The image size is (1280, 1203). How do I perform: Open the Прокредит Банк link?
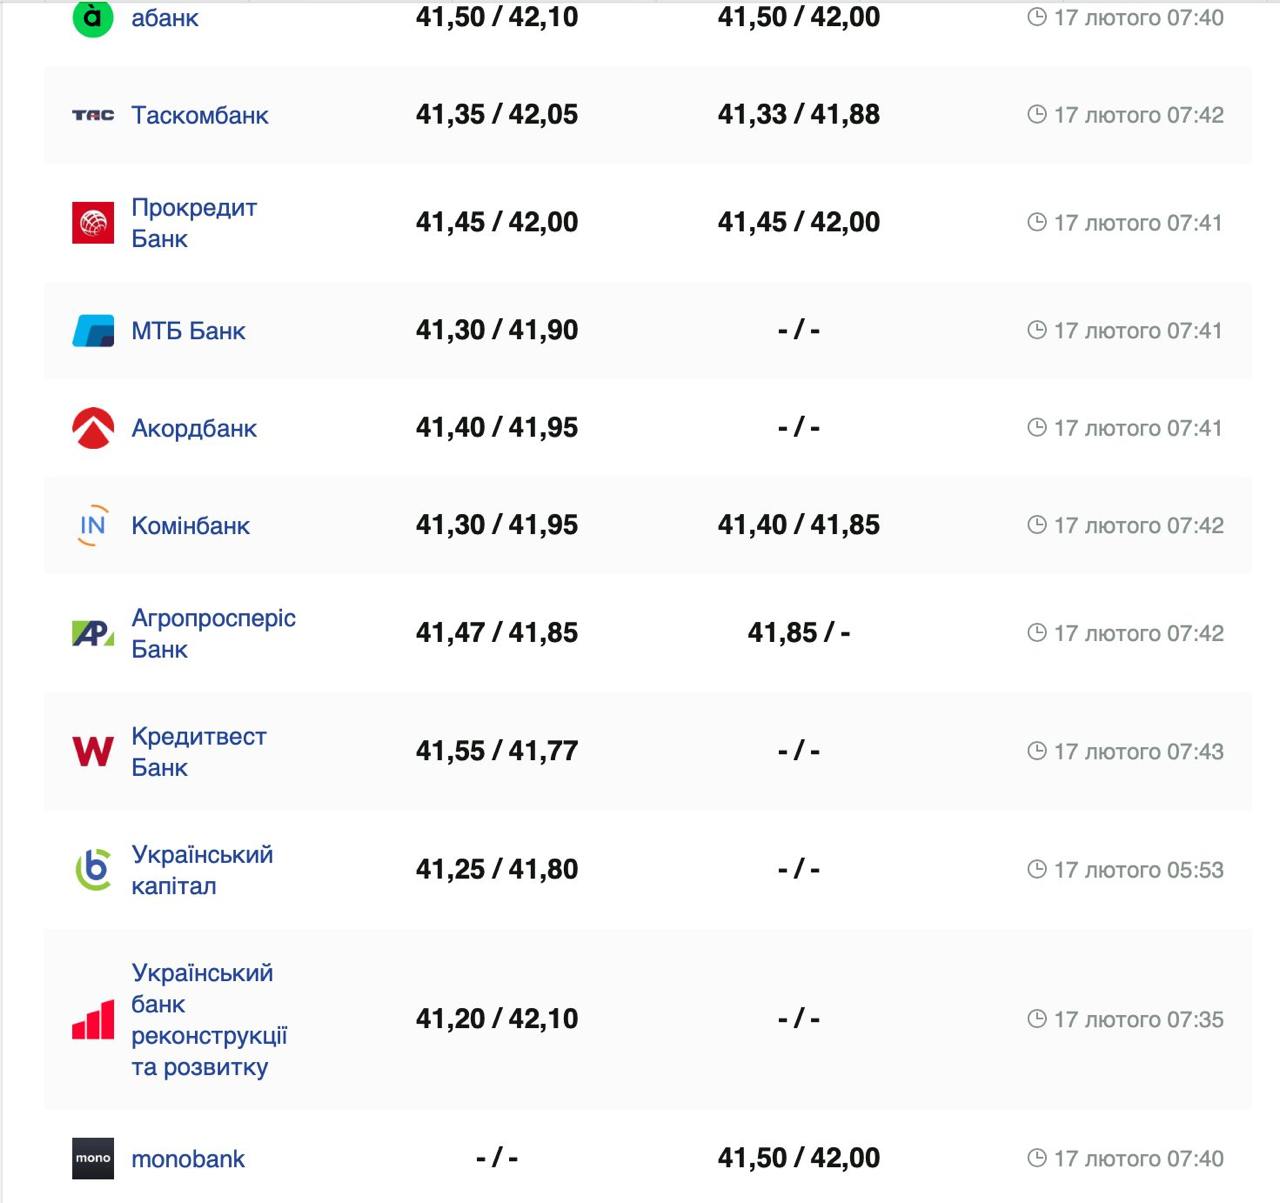point(194,222)
